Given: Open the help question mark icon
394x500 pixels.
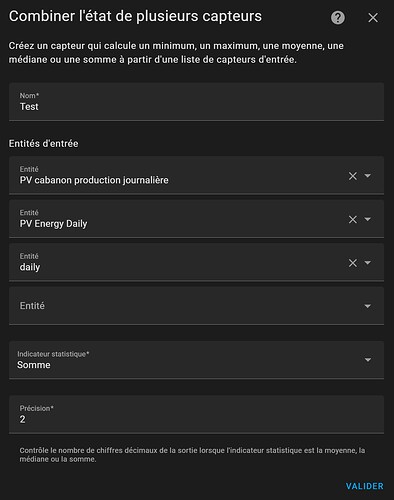Looking at the screenshot, I should (338, 18).
